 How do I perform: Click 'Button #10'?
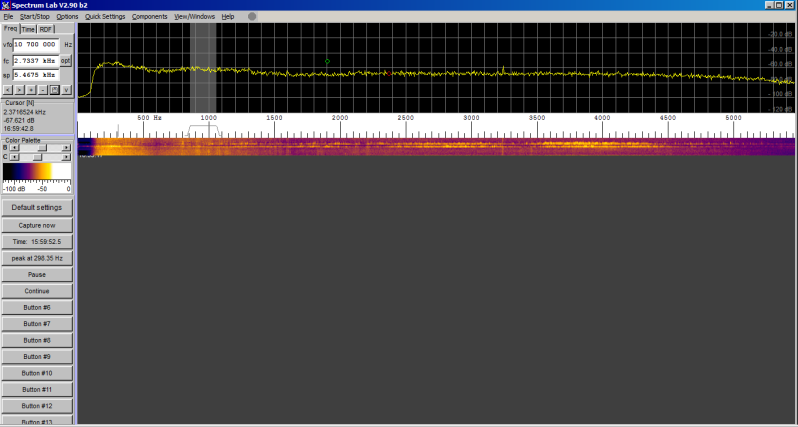(x=37, y=373)
